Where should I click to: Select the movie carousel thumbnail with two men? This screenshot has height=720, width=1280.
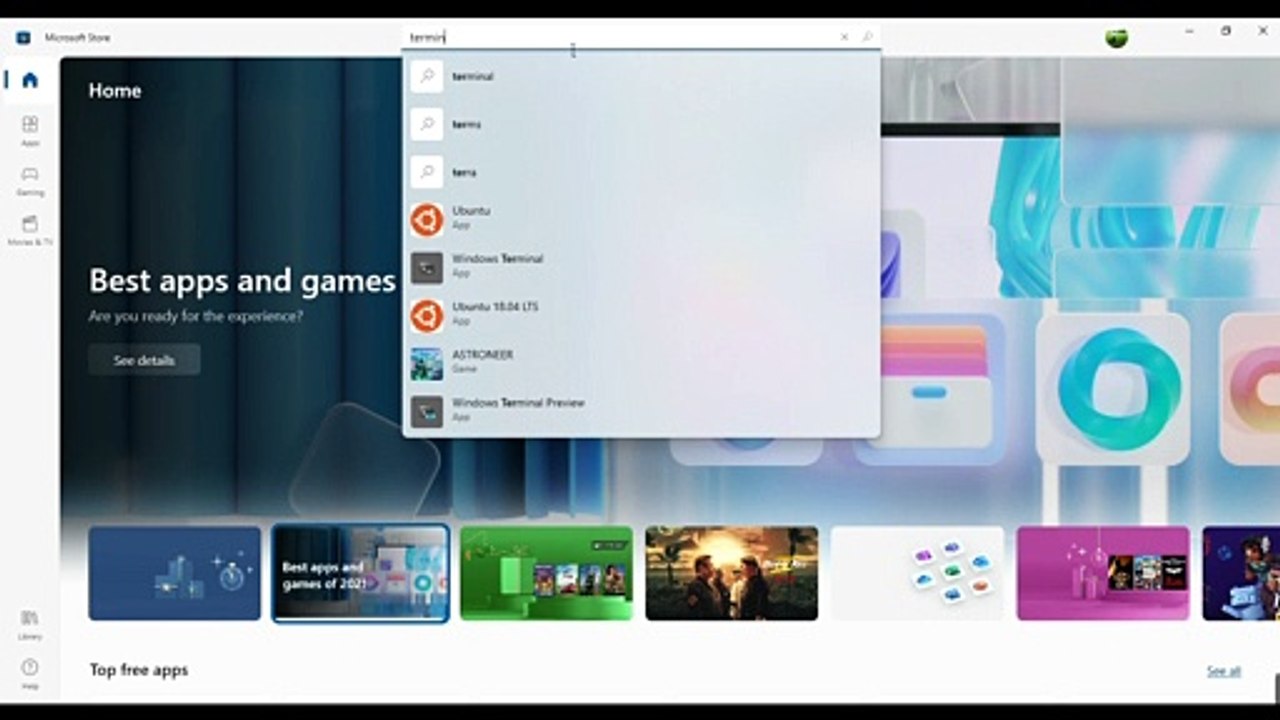[732, 574]
